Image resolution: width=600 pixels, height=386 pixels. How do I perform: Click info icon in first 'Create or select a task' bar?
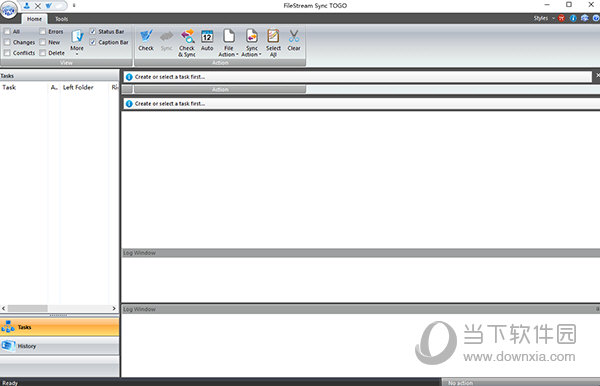[129, 77]
